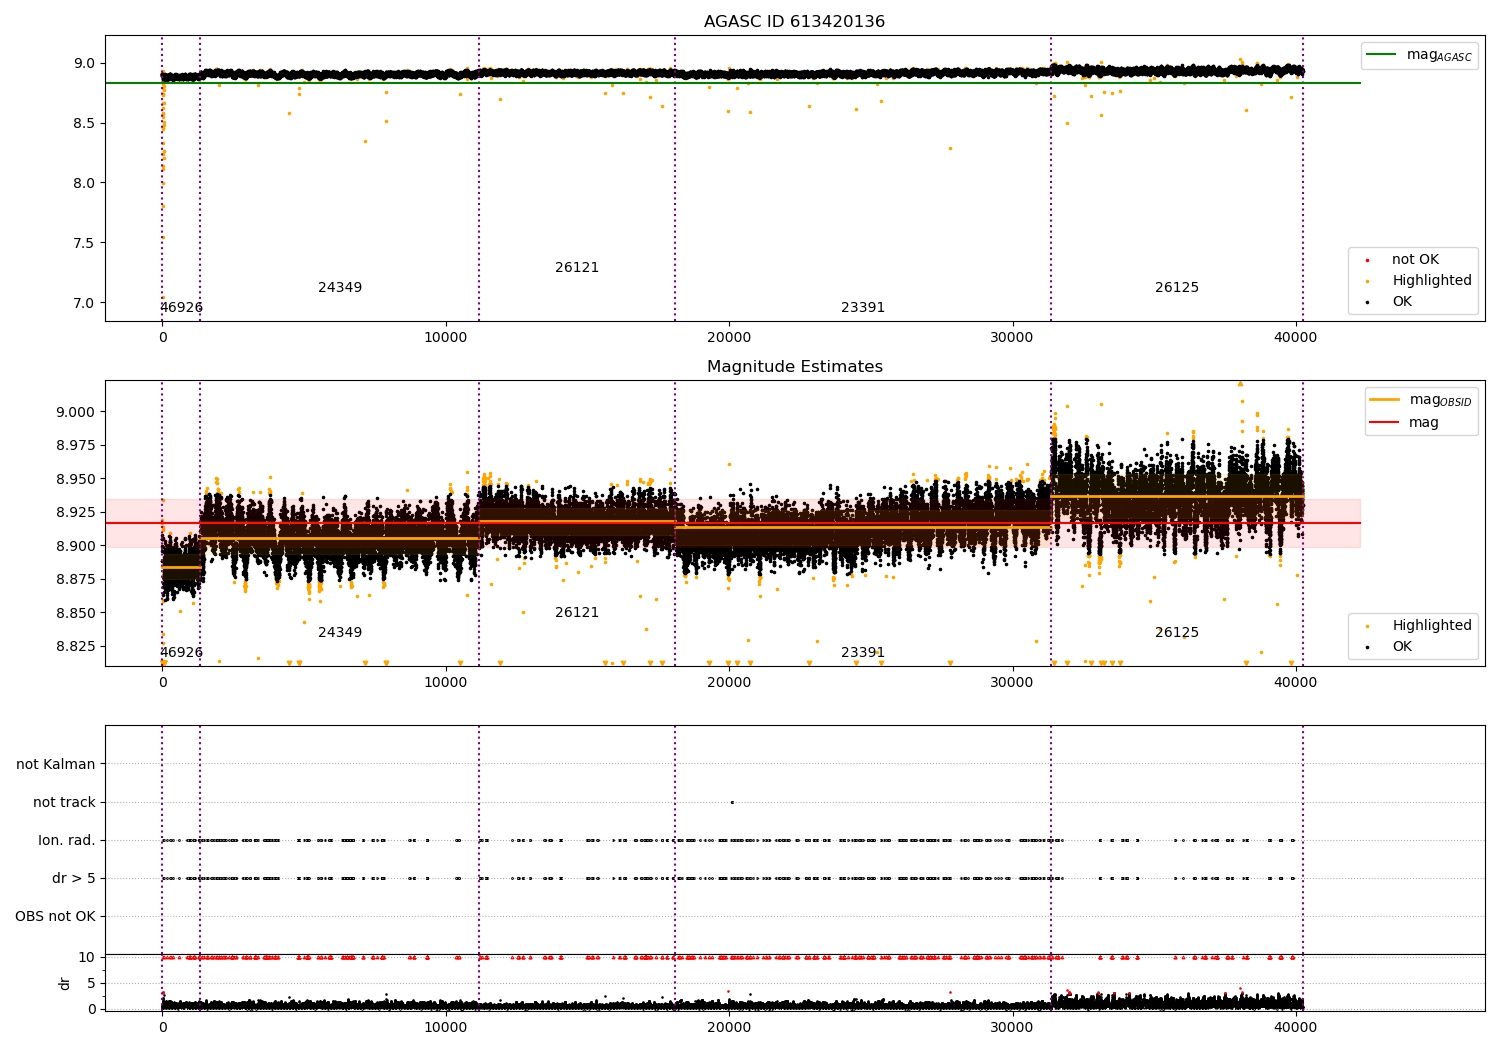Select OBSID label 46926 in the AGASC plot

(x=181, y=308)
